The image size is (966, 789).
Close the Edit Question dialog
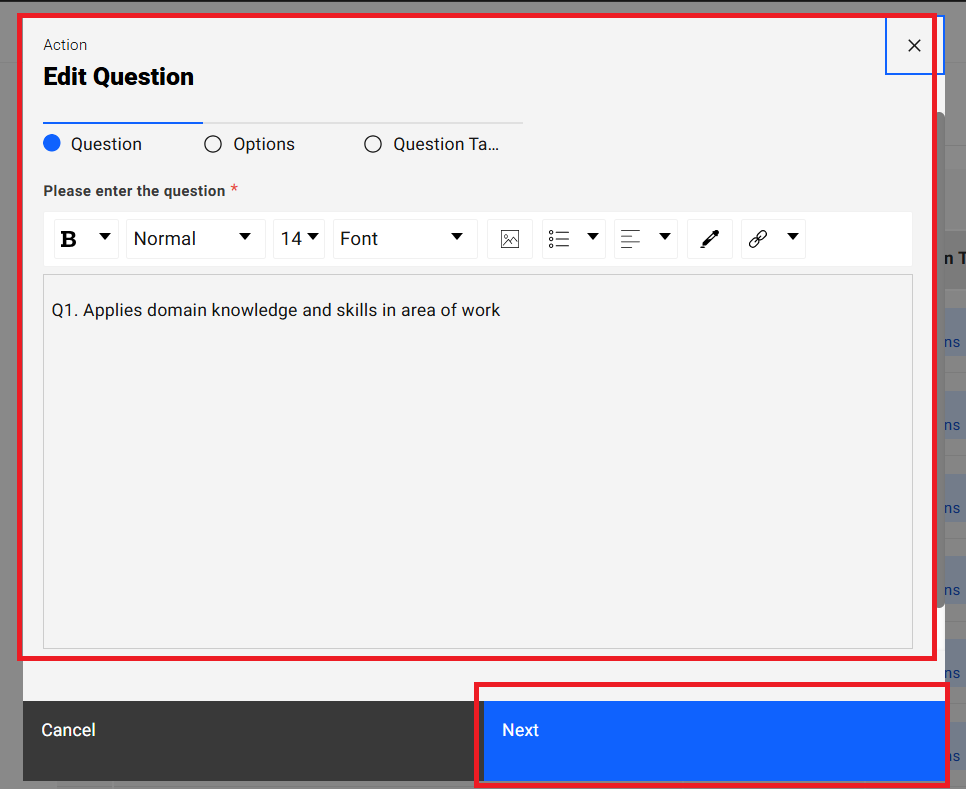(x=914, y=45)
